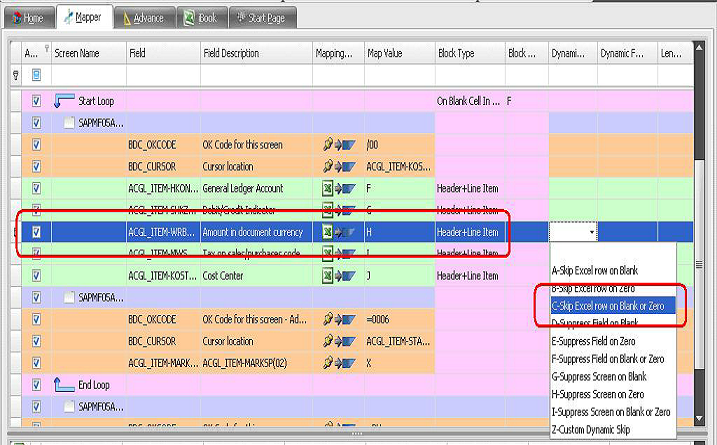Viewport: 717px width, 445px height.
Task: Click screen icon beside first SAPMF05A row
Action: point(69,123)
